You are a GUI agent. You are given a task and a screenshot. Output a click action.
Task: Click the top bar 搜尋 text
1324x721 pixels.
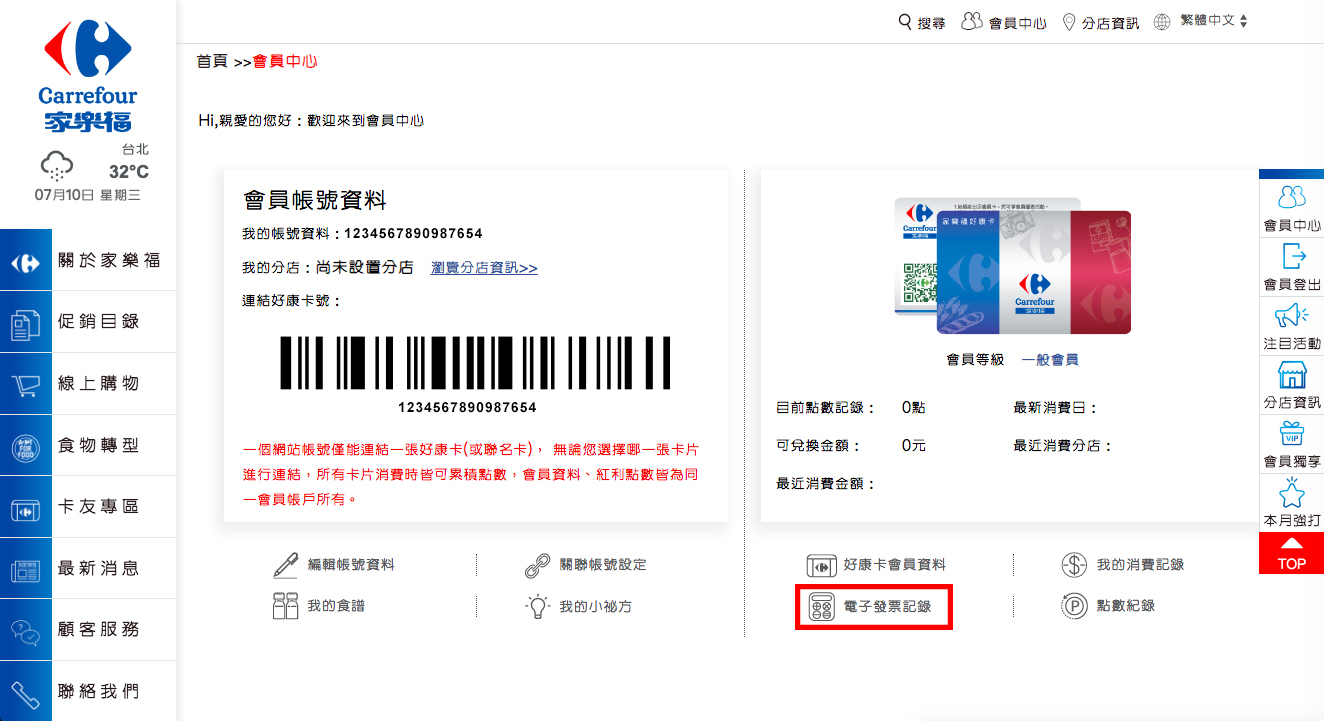pyautogui.click(x=931, y=23)
